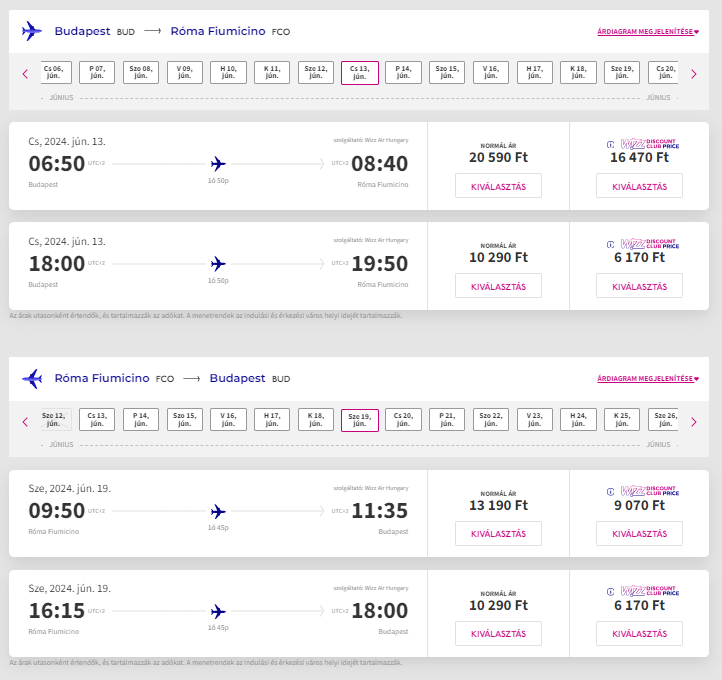The width and height of the screenshot is (722, 680).
Task: Show previous outbound dates with left arrow
Action: (25, 74)
